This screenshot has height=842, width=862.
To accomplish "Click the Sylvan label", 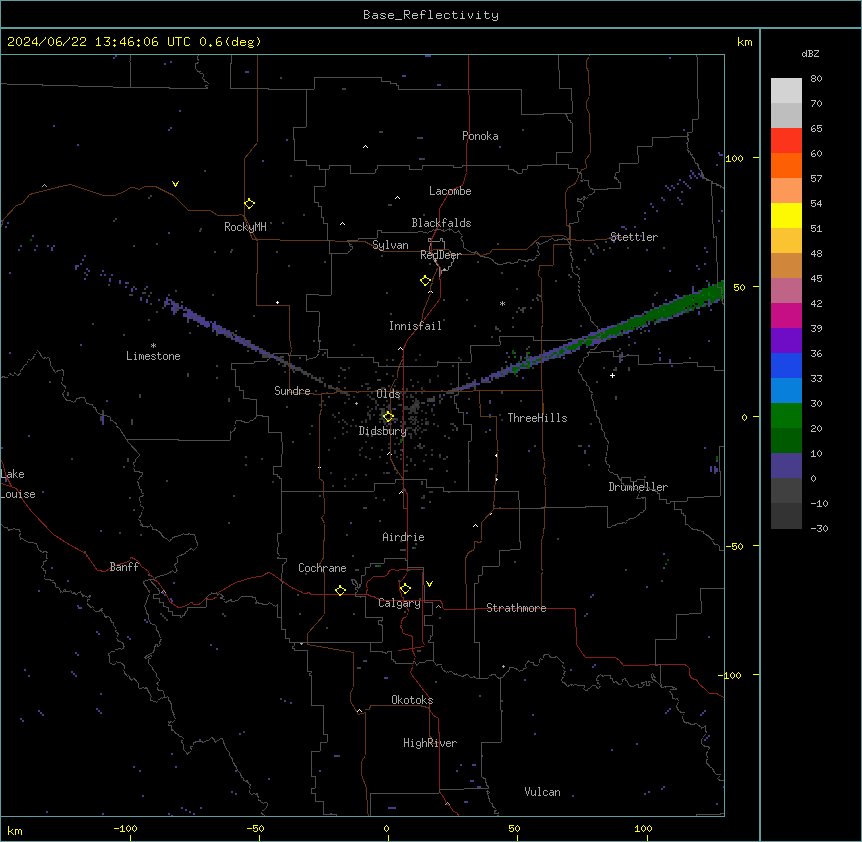I will pos(390,245).
